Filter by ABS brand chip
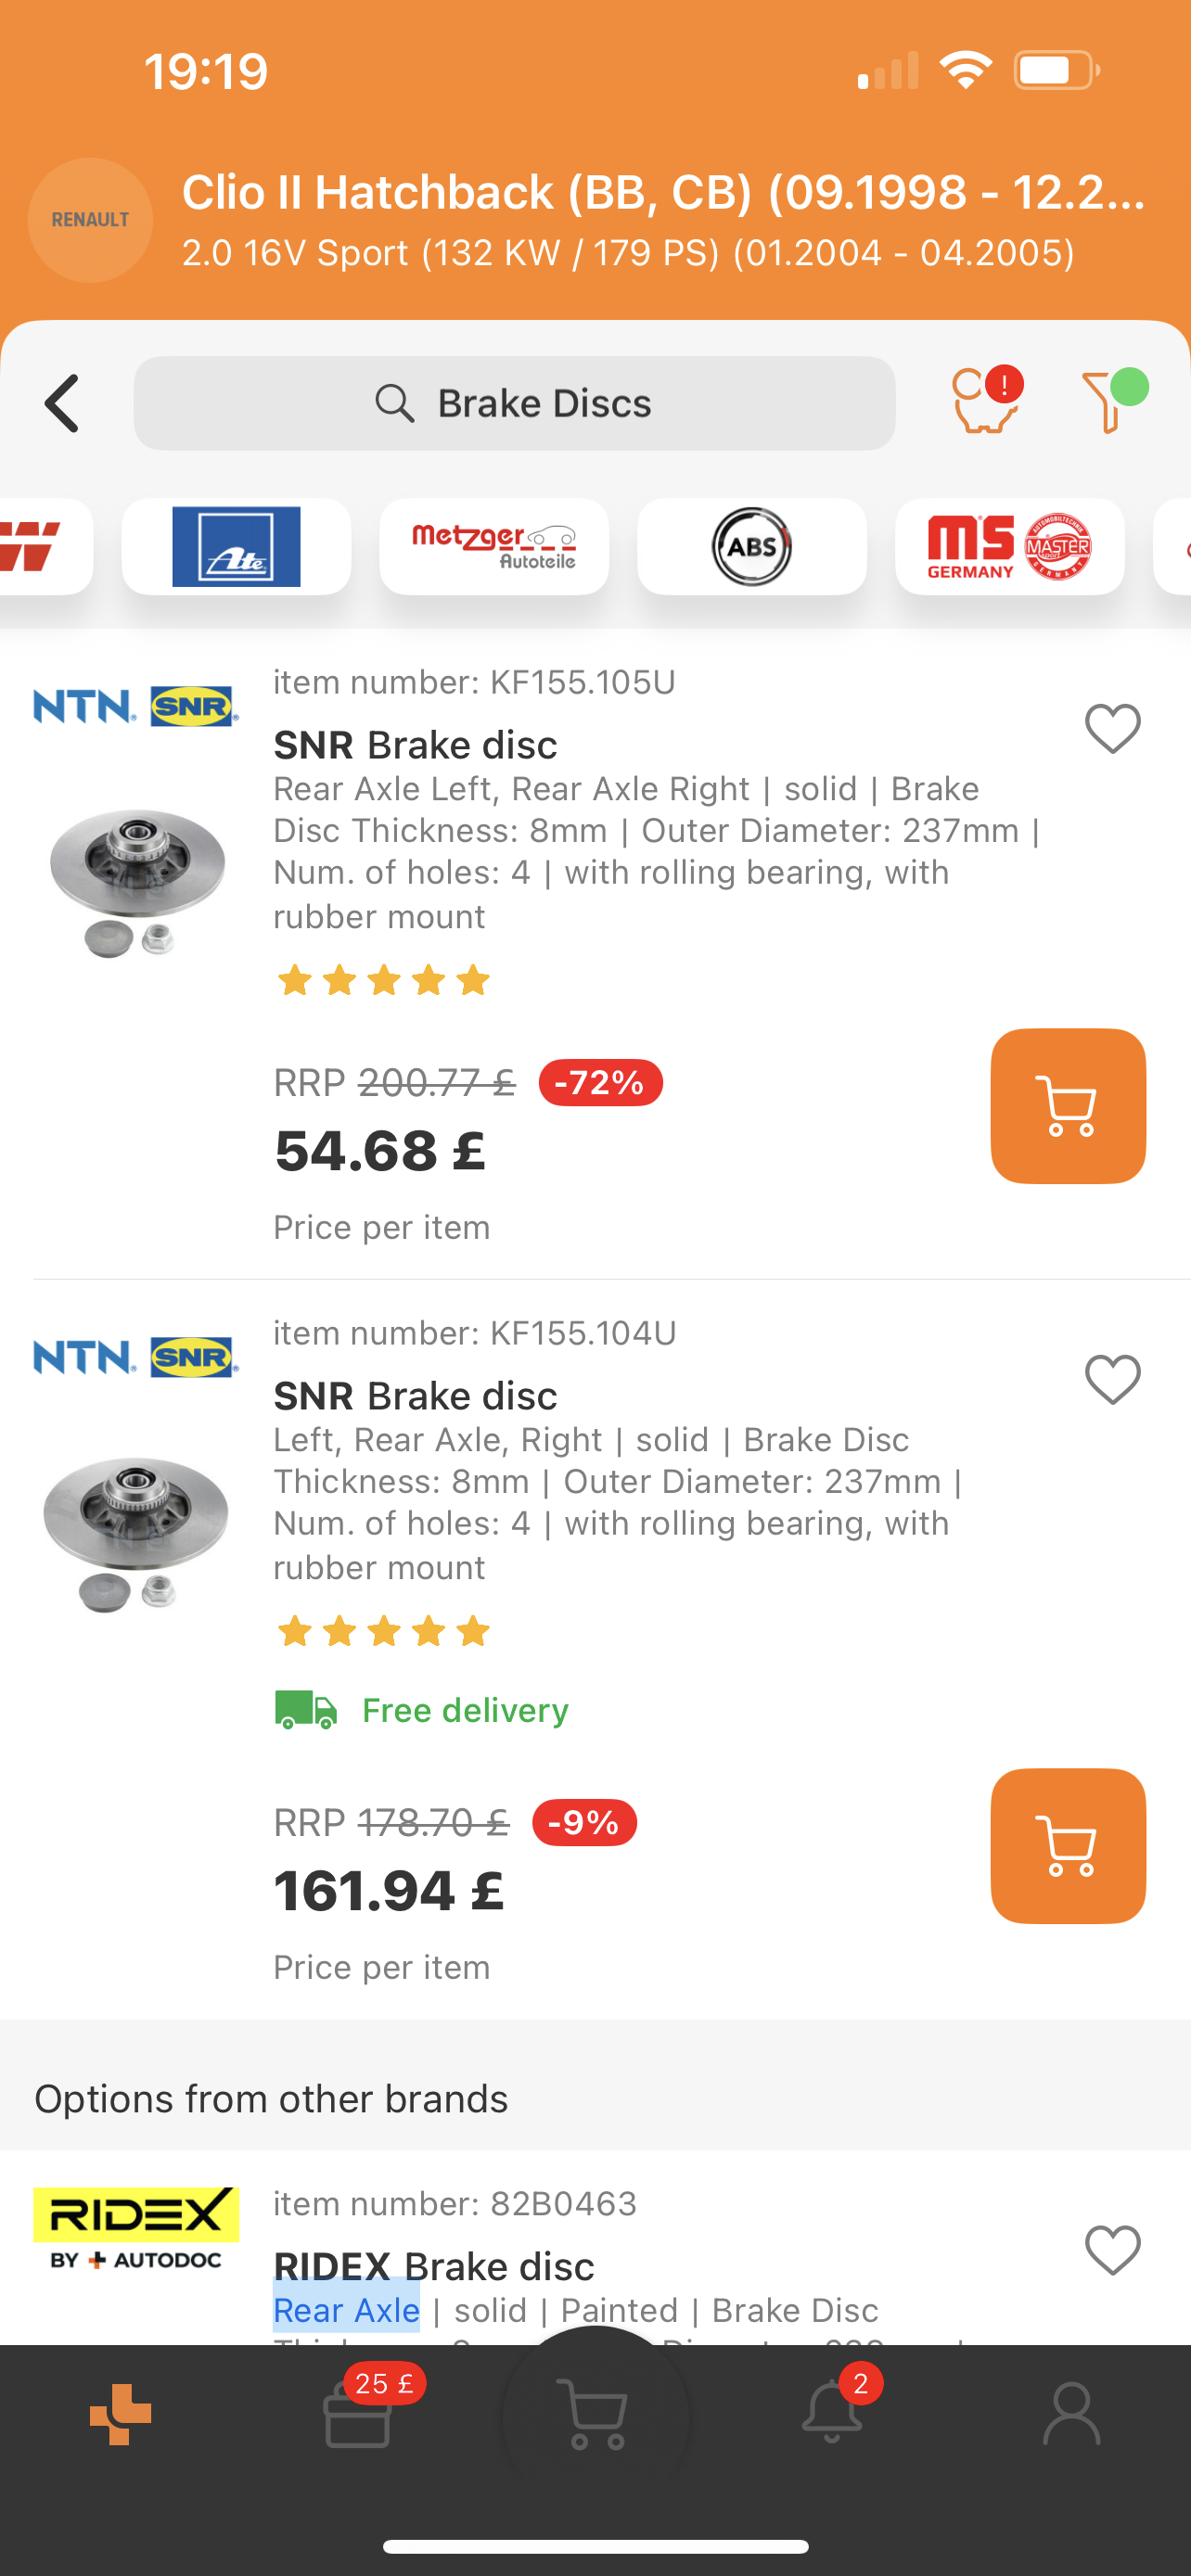 click(751, 547)
